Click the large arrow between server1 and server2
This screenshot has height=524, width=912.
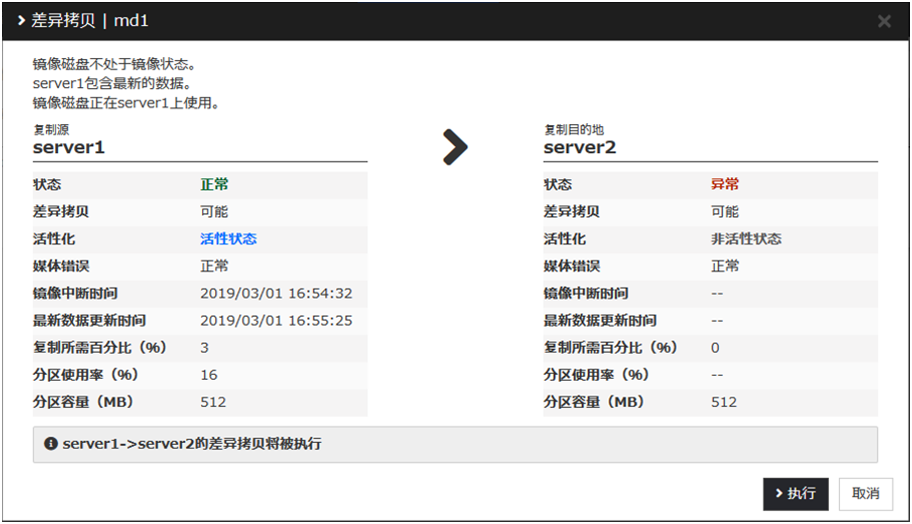pos(455,148)
